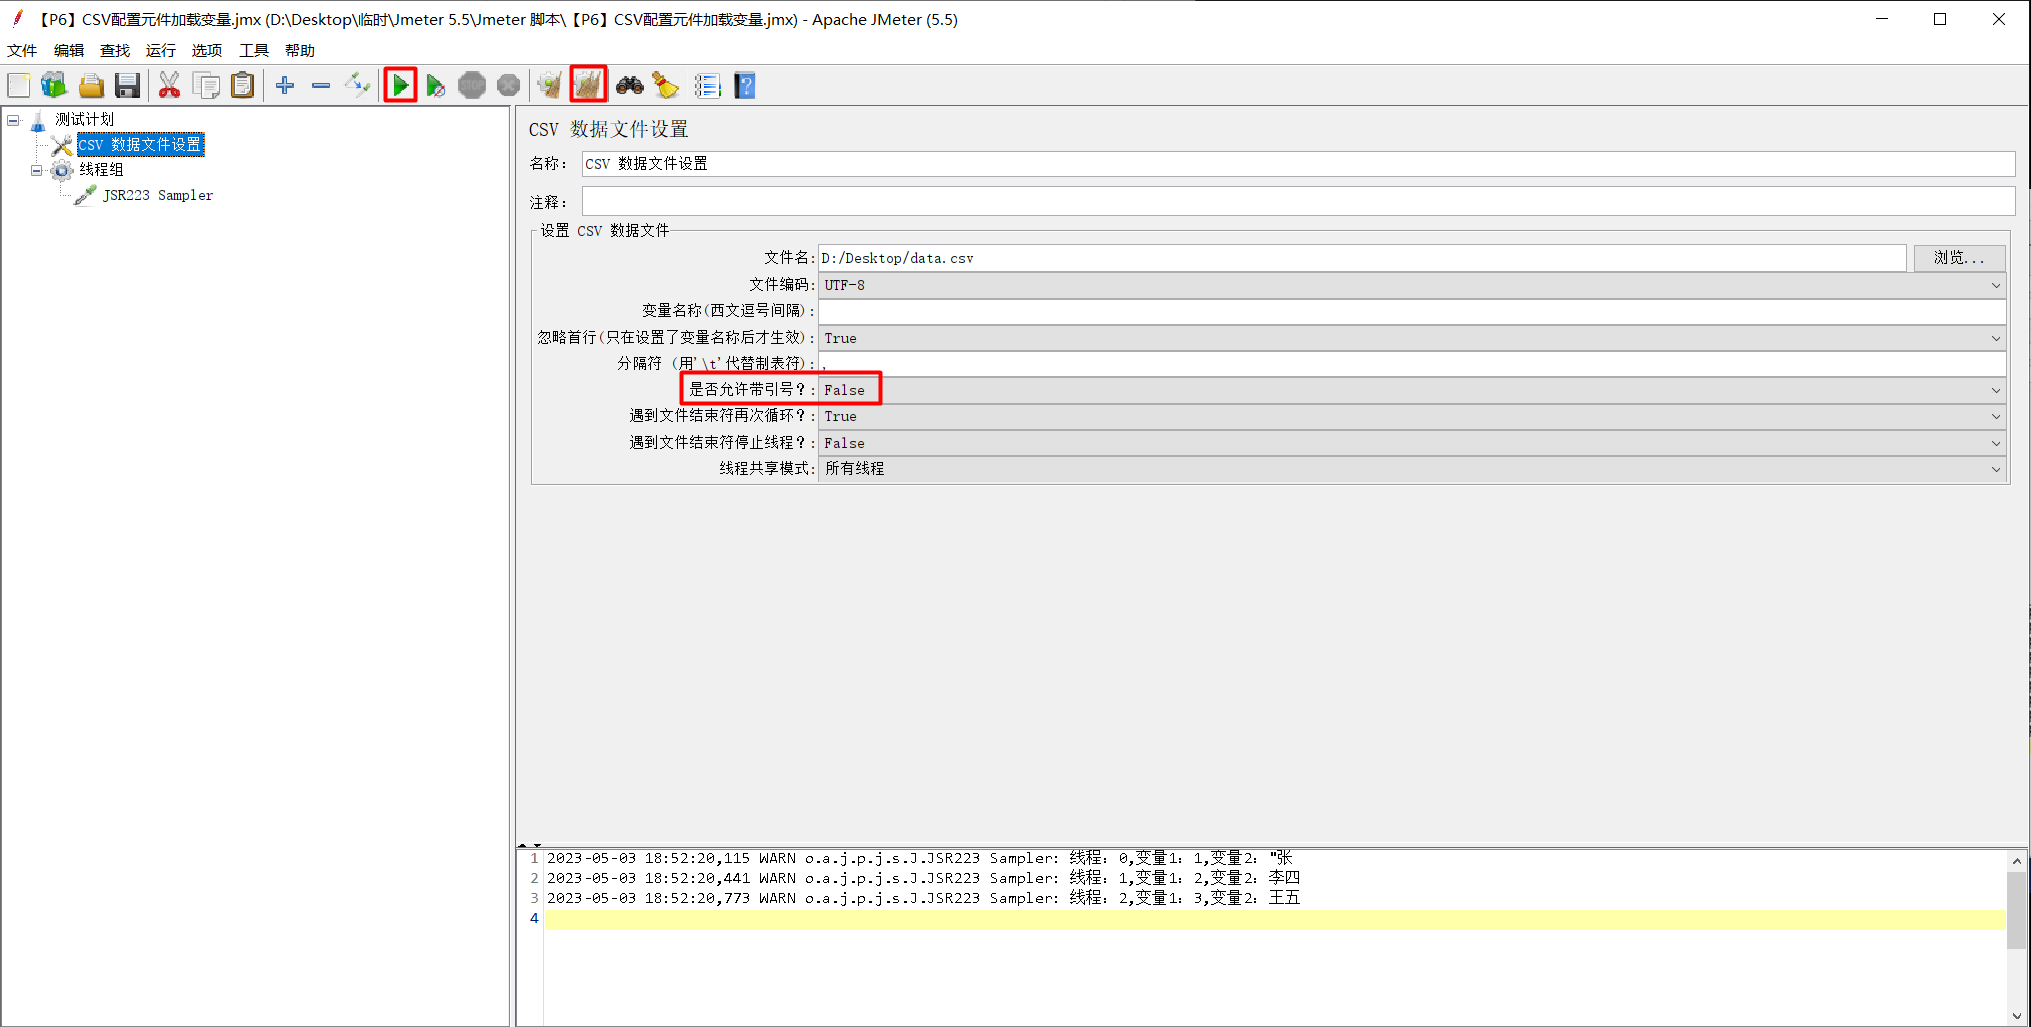Click the empty highlighted log line 4
Image resolution: width=2031 pixels, height=1027 pixels.
[x=1275, y=919]
